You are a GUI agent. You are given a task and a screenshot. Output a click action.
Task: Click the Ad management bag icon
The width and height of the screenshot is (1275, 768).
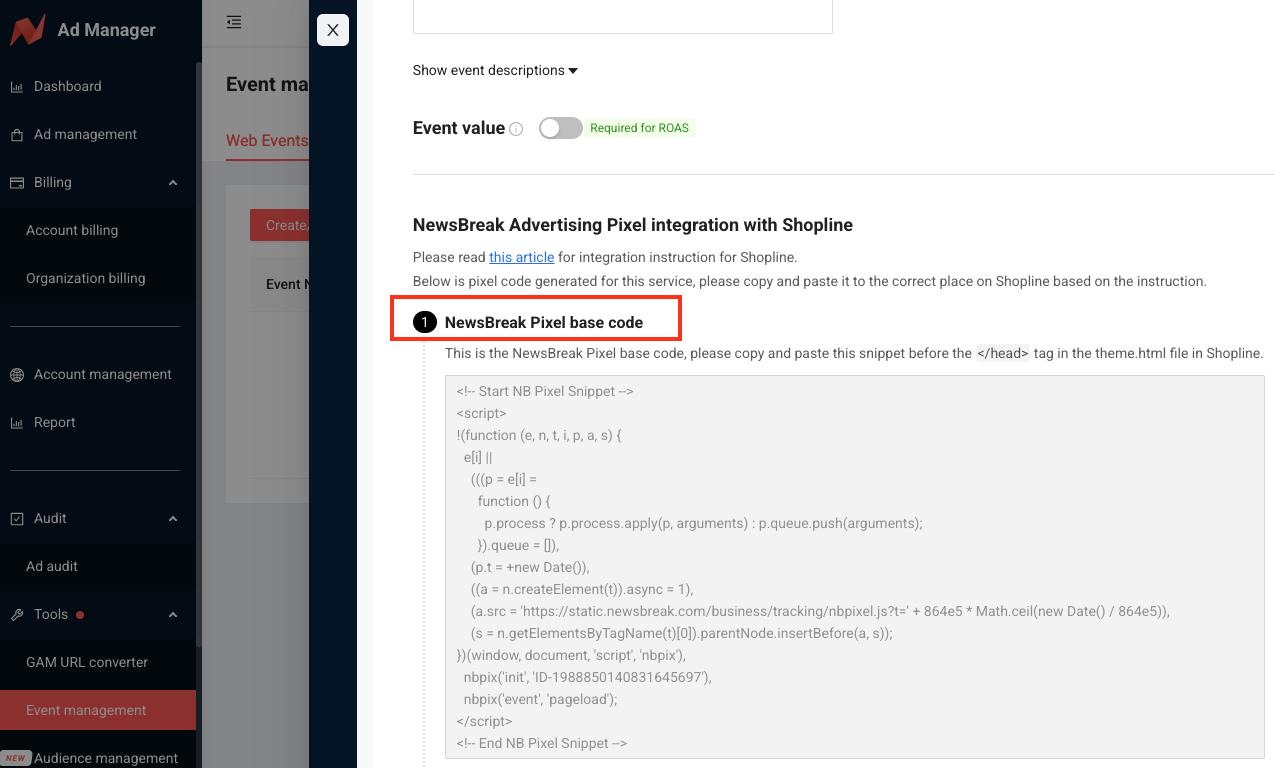[17, 135]
